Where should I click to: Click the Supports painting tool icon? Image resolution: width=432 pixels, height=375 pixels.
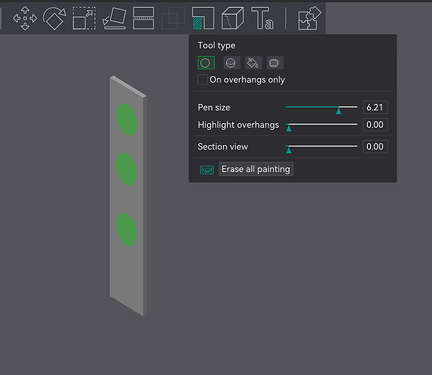(x=203, y=18)
